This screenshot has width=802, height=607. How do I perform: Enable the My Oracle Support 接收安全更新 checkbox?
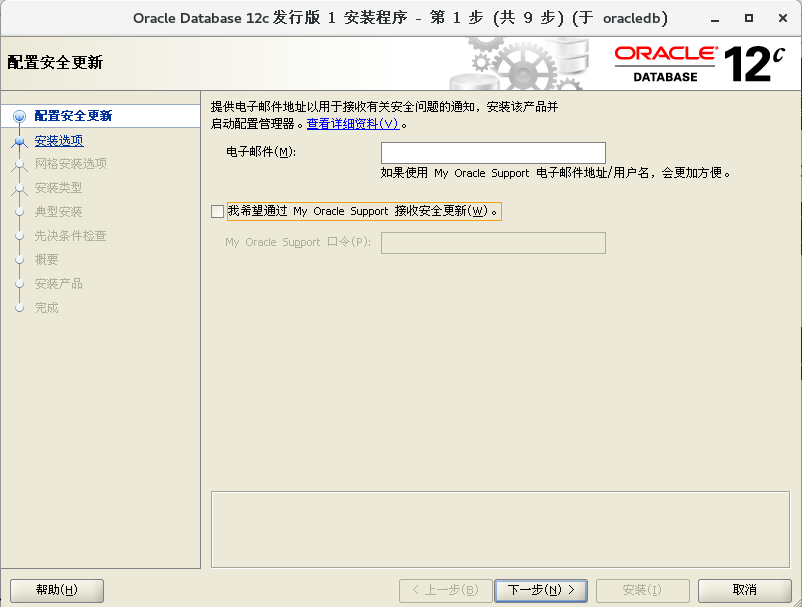pos(217,211)
